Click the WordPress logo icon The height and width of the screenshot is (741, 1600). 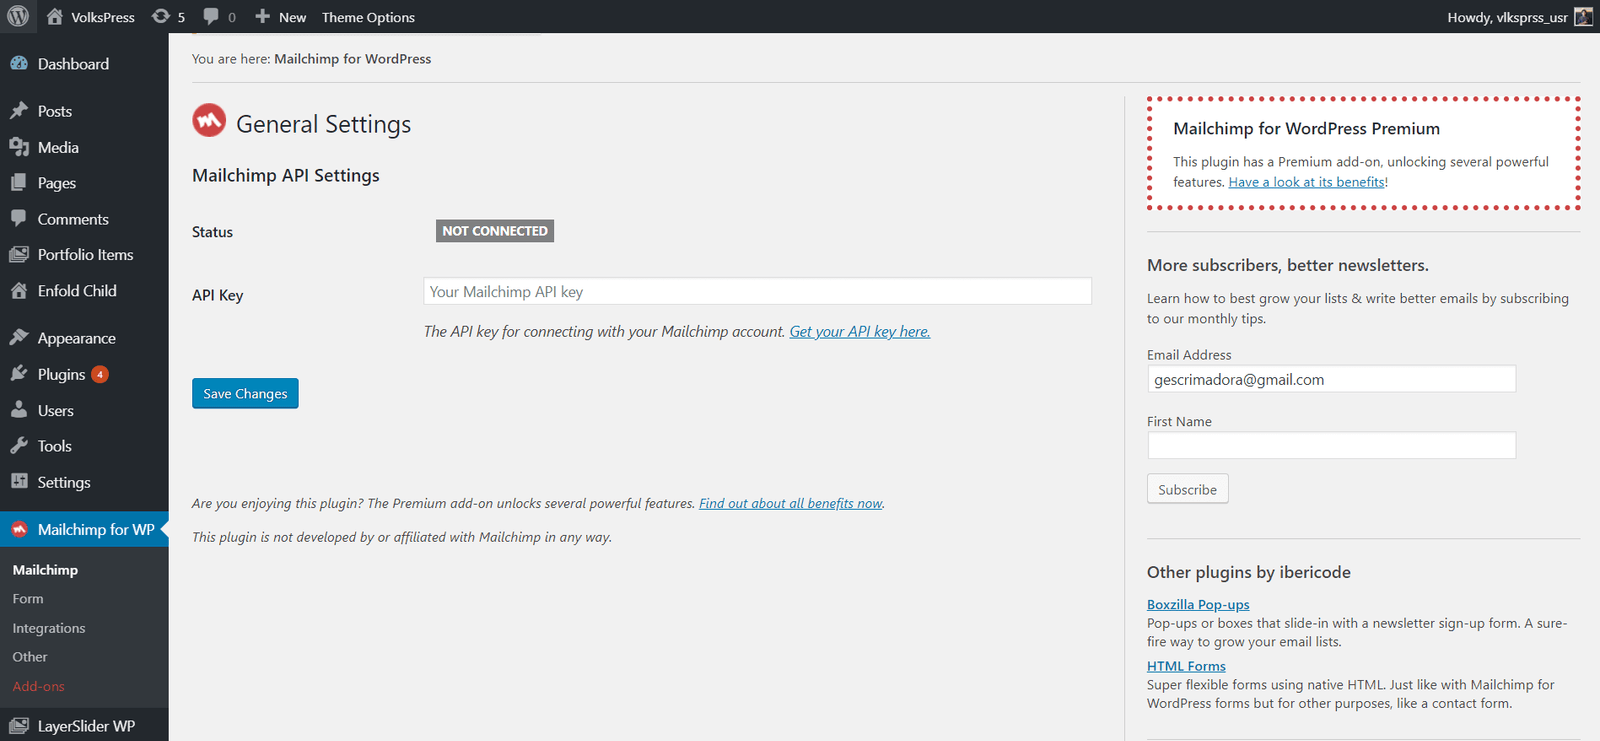18,16
